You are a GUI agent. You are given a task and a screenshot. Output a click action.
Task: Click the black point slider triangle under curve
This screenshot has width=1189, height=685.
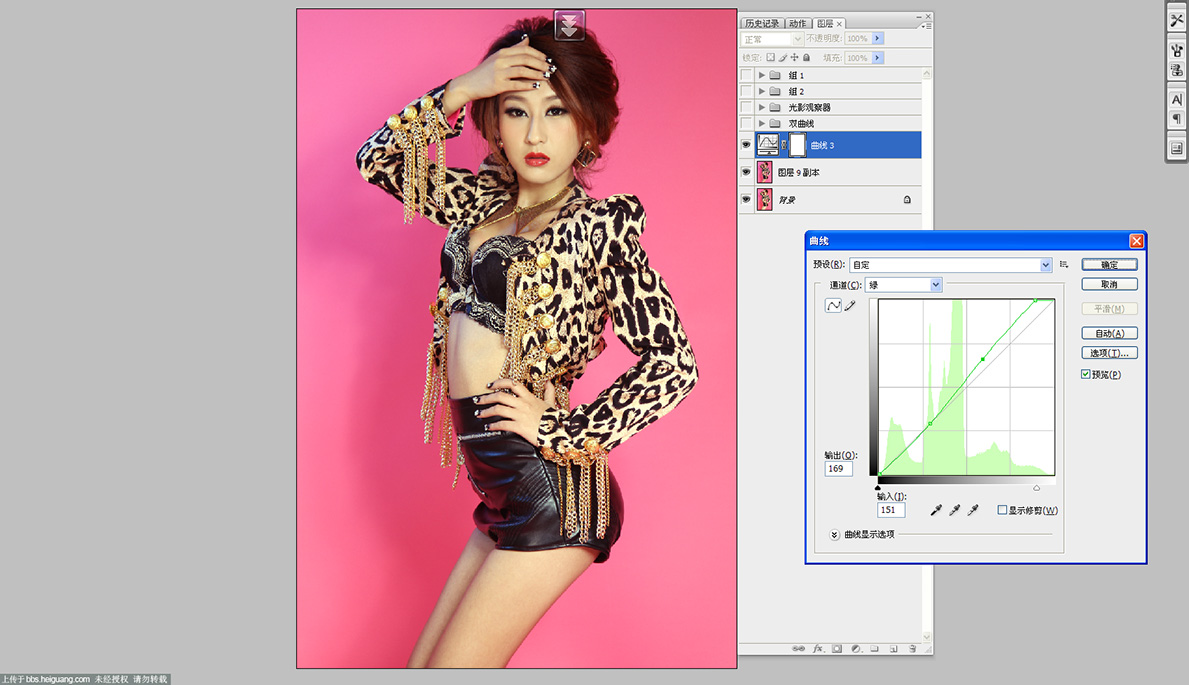click(x=878, y=488)
